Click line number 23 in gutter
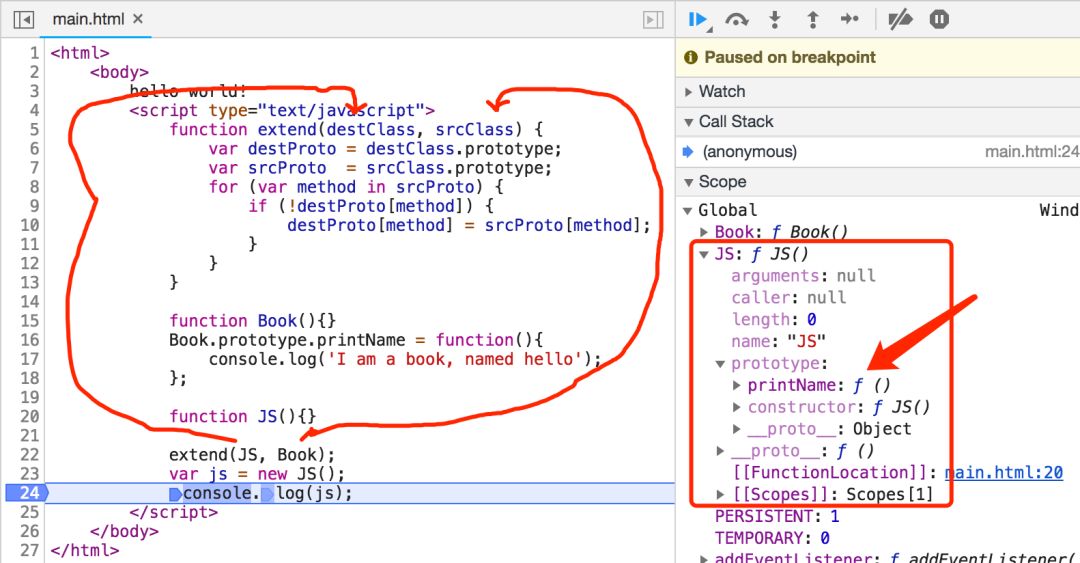Screen dimensions: 1080x563 point(30,474)
